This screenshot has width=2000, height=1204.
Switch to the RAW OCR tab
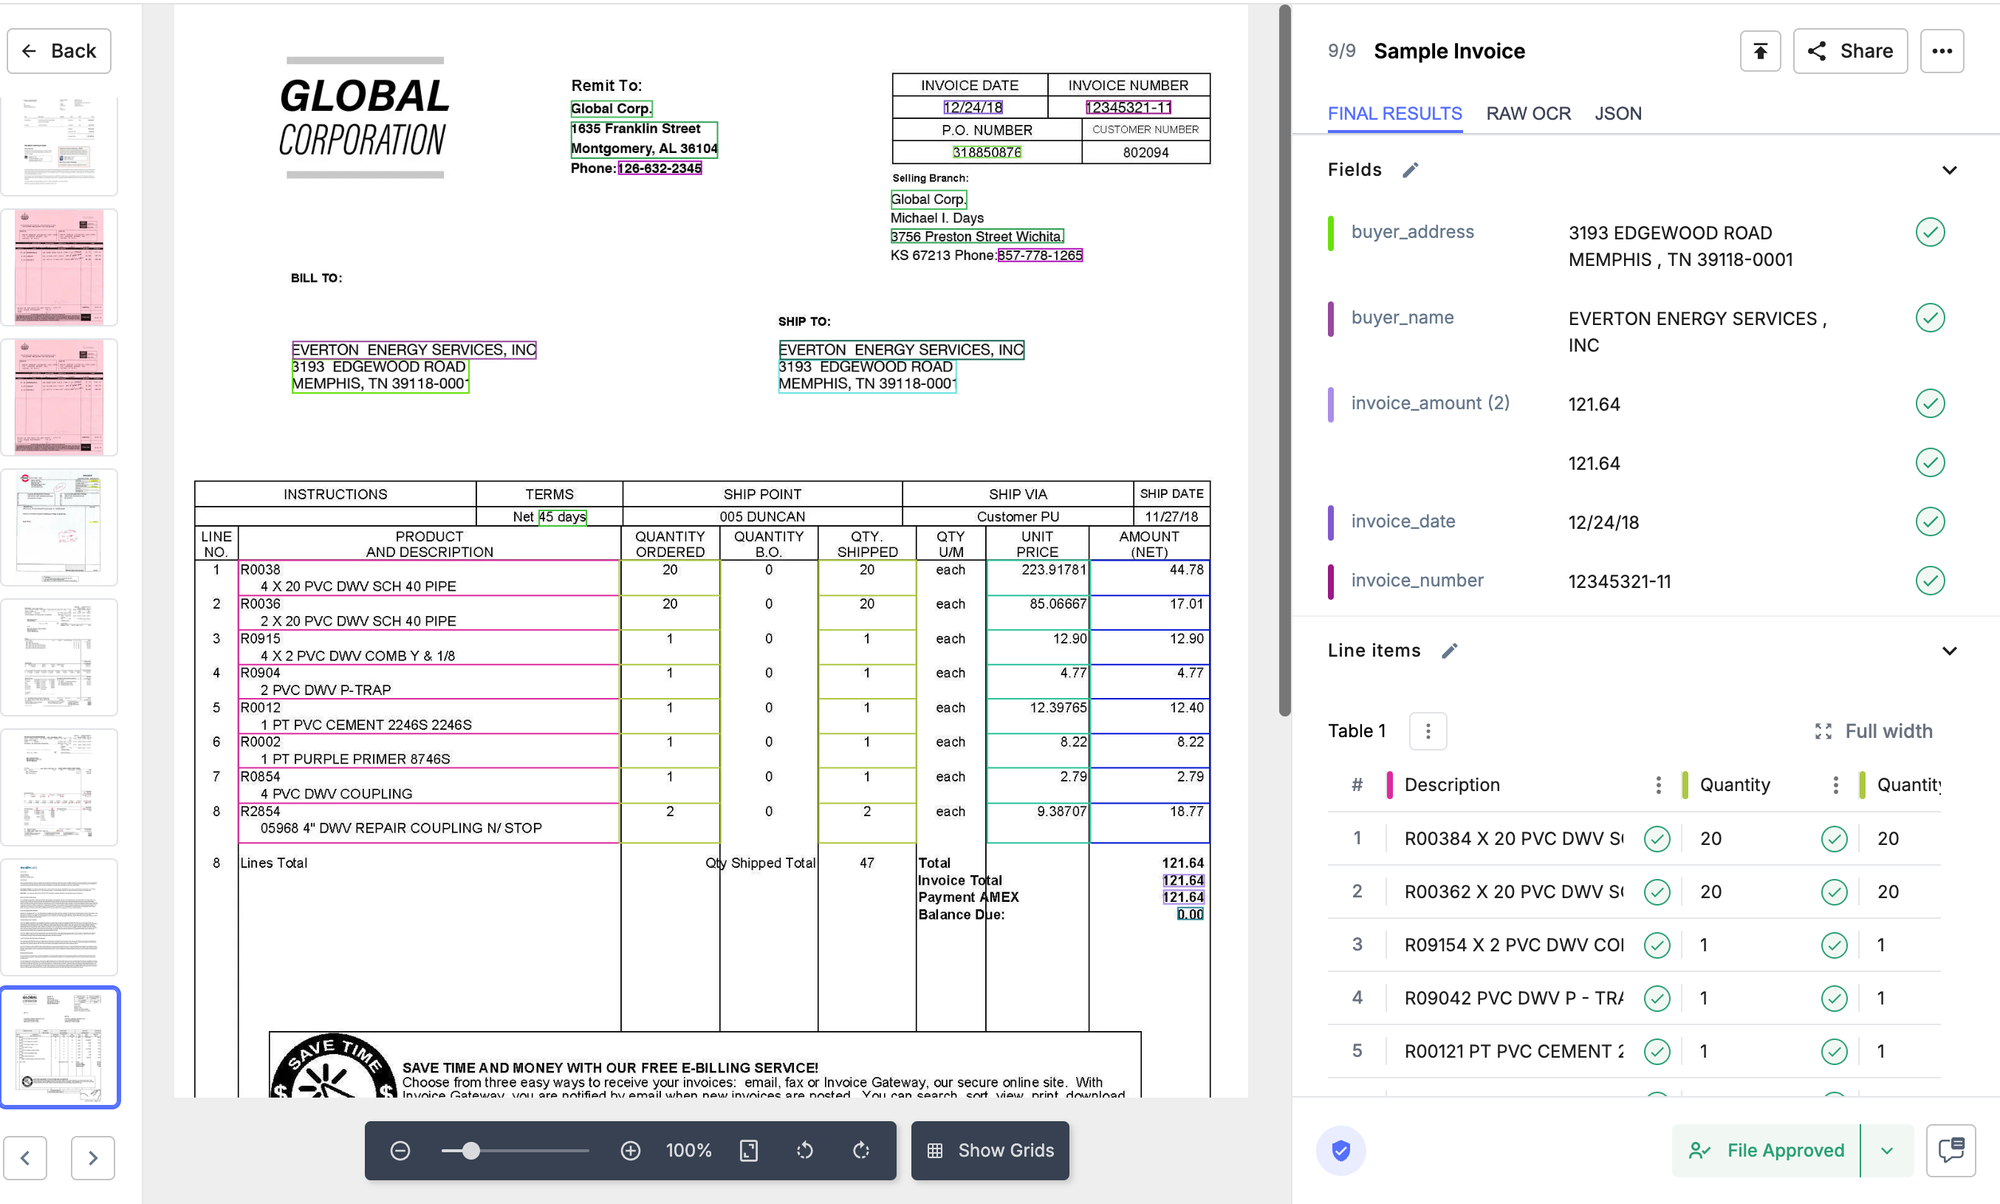tap(1528, 113)
